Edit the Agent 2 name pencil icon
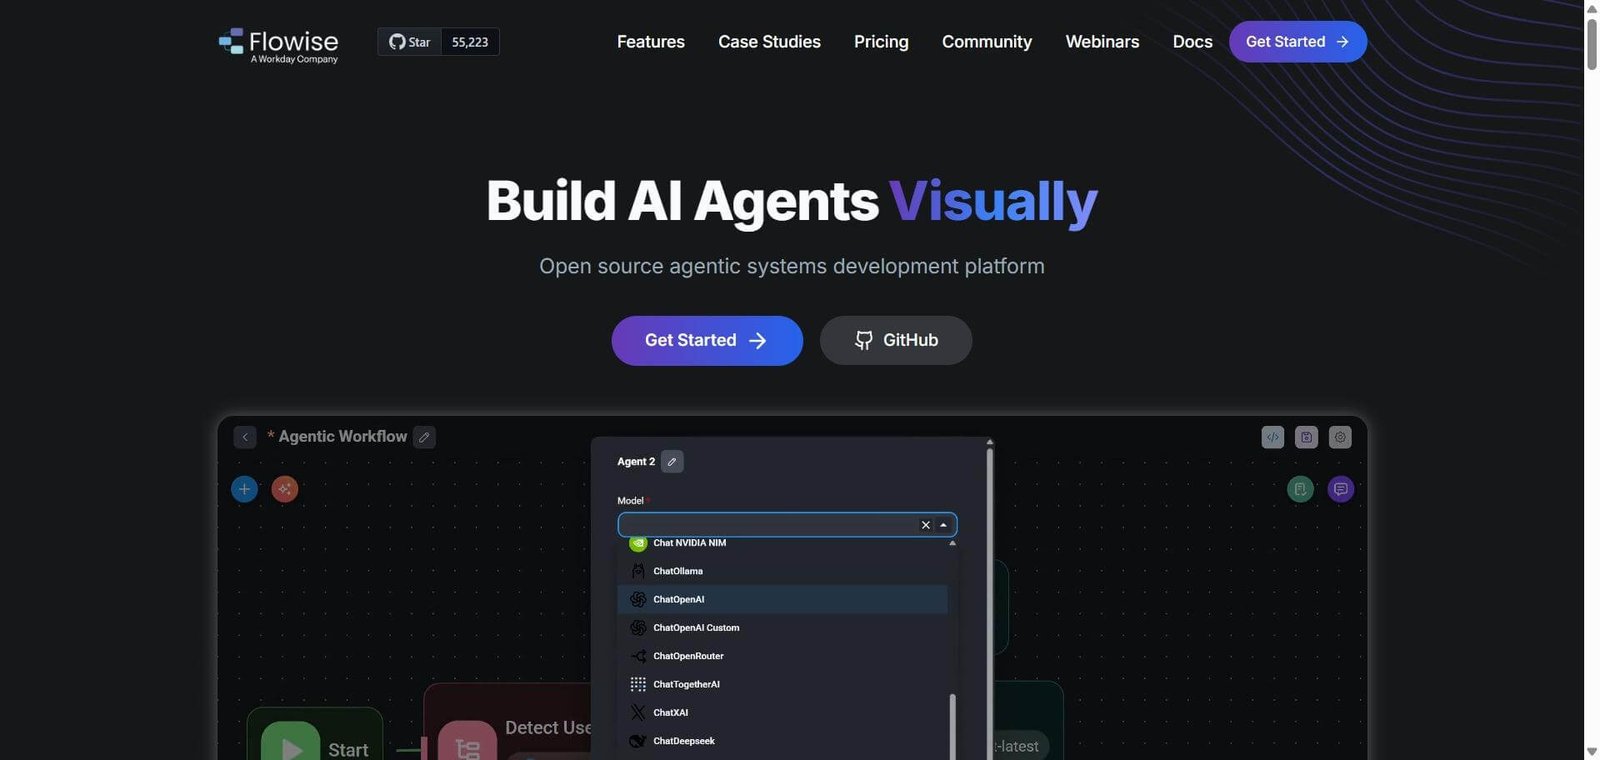Viewport: 1600px width, 760px height. click(x=672, y=462)
